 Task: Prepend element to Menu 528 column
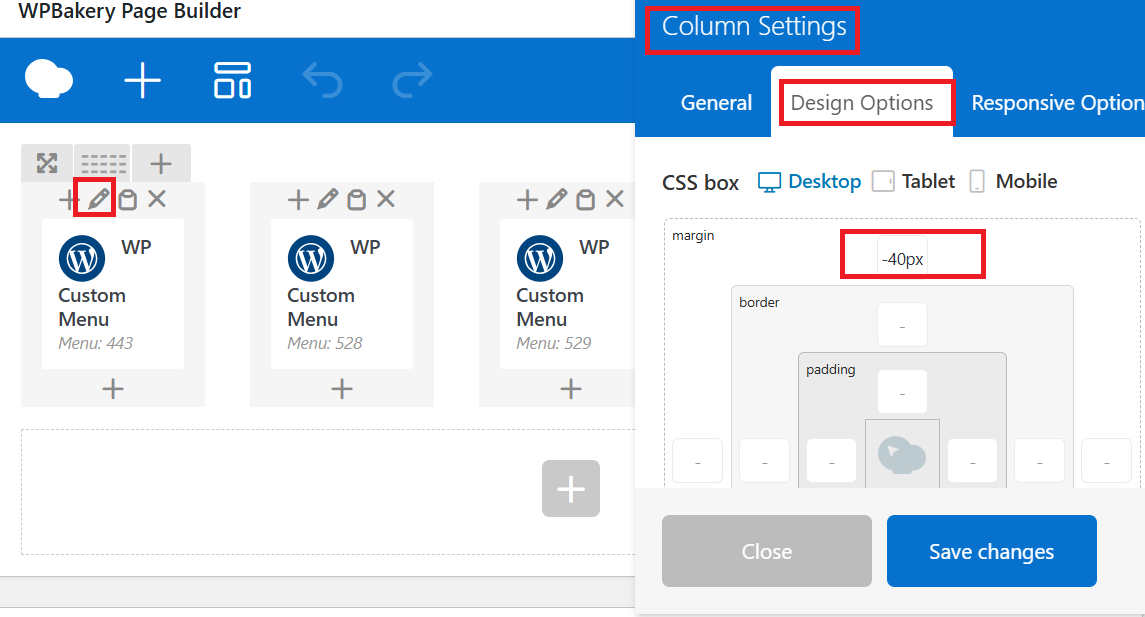click(298, 199)
